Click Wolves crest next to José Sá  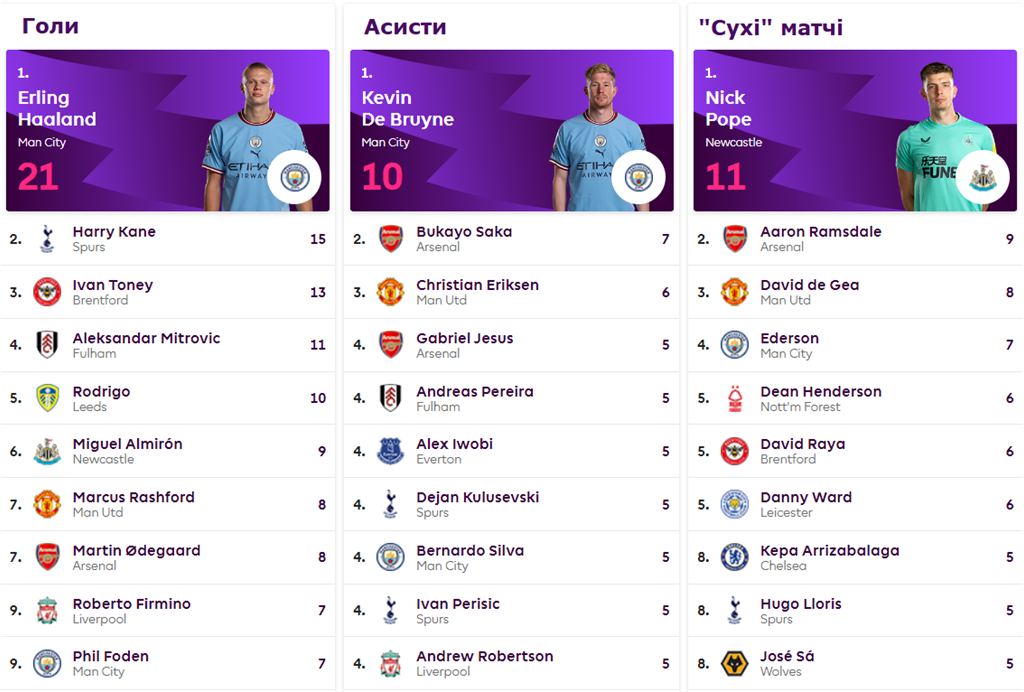(x=735, y=664)
